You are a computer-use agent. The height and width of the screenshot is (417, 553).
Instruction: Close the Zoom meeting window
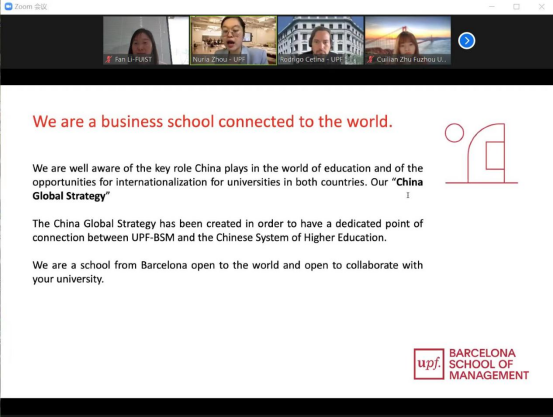pyautogui.click(x=542, y=6)
